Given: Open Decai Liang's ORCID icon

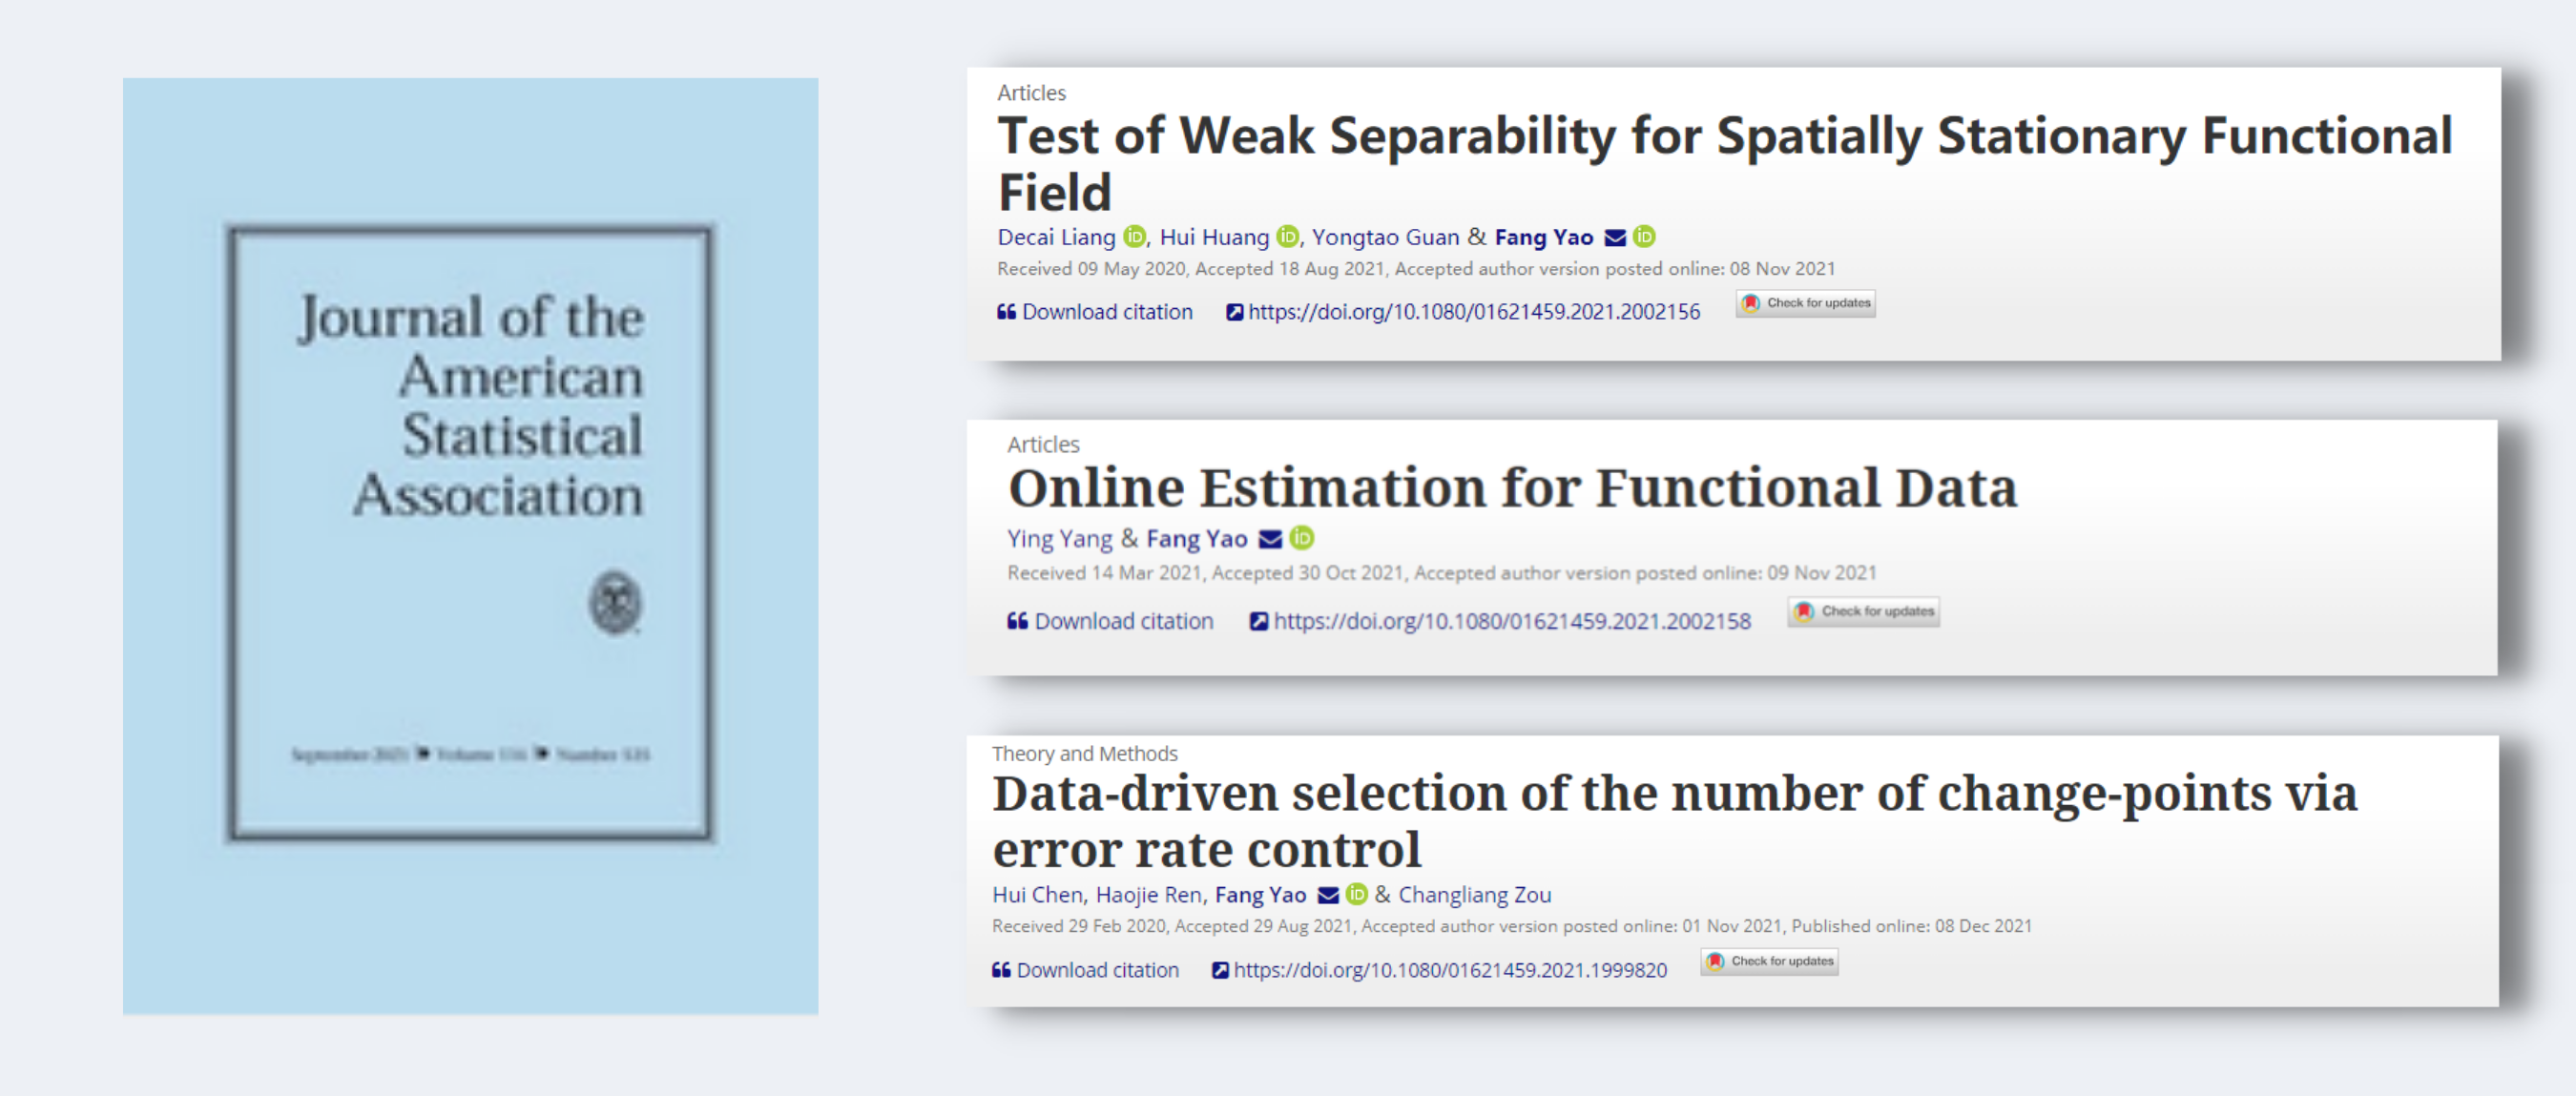Looking at the screenshot, I should pyautogui.click(x=1134, y=237).
